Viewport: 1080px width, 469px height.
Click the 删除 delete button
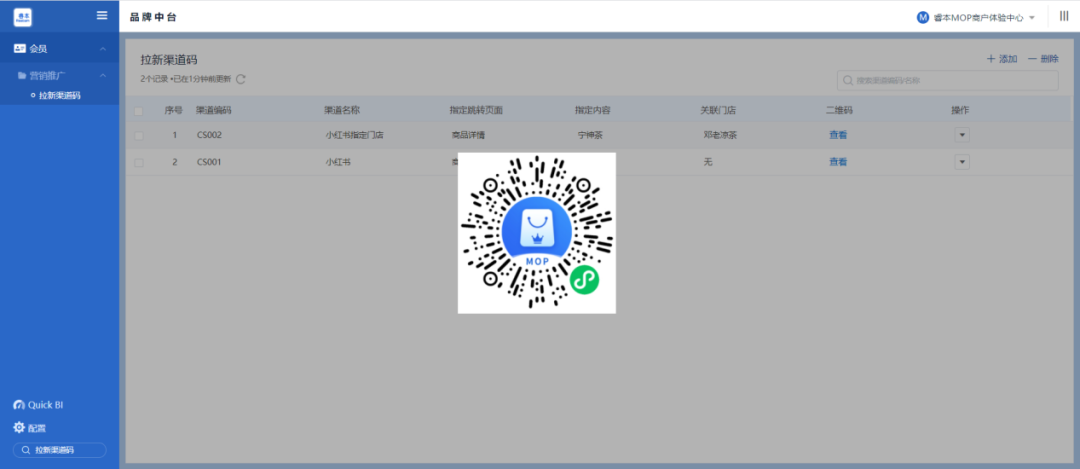(1043, 59)
